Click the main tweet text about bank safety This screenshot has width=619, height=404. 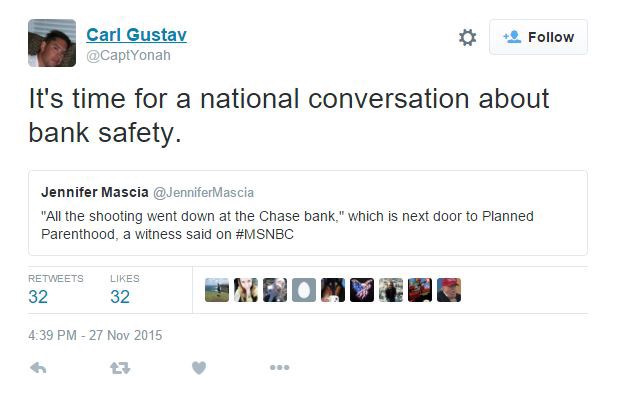pos(288,115)
